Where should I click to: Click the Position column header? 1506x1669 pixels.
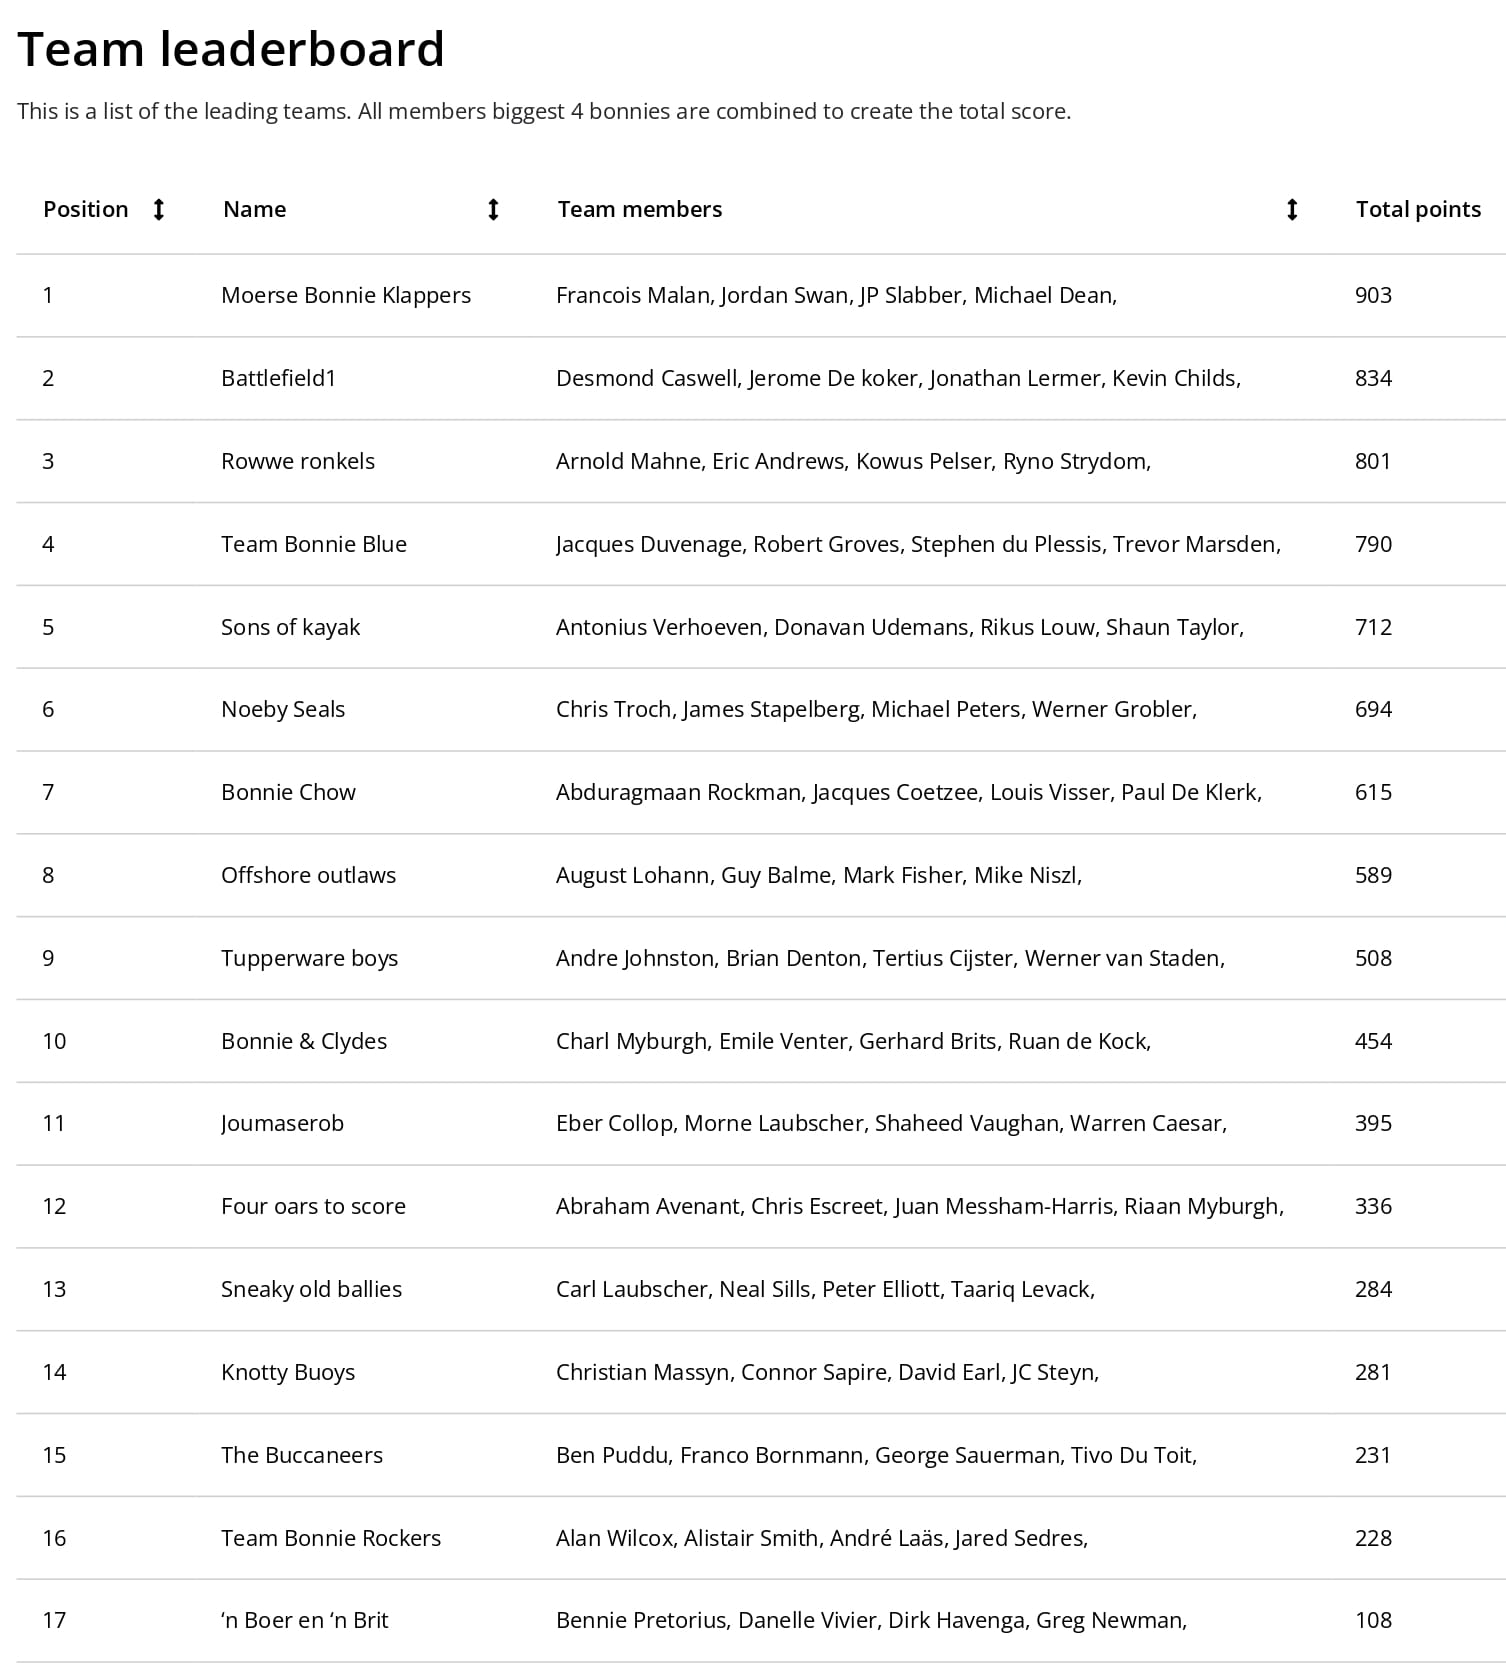86,209
